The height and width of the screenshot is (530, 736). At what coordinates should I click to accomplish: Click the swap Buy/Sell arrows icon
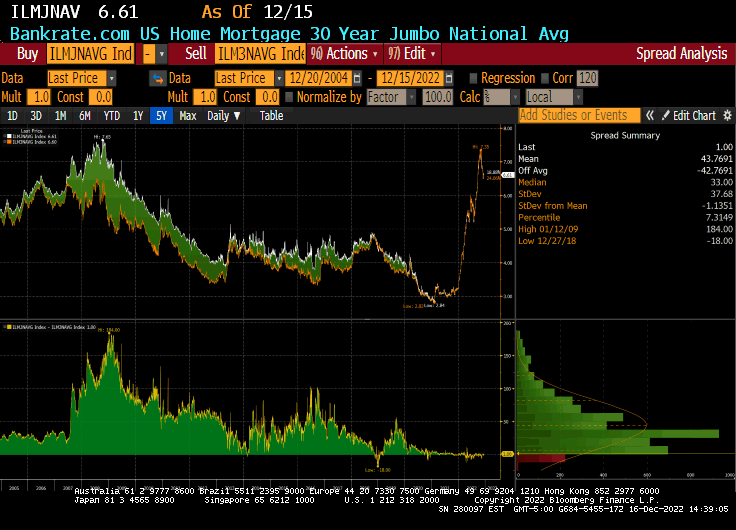click(156, 78)
